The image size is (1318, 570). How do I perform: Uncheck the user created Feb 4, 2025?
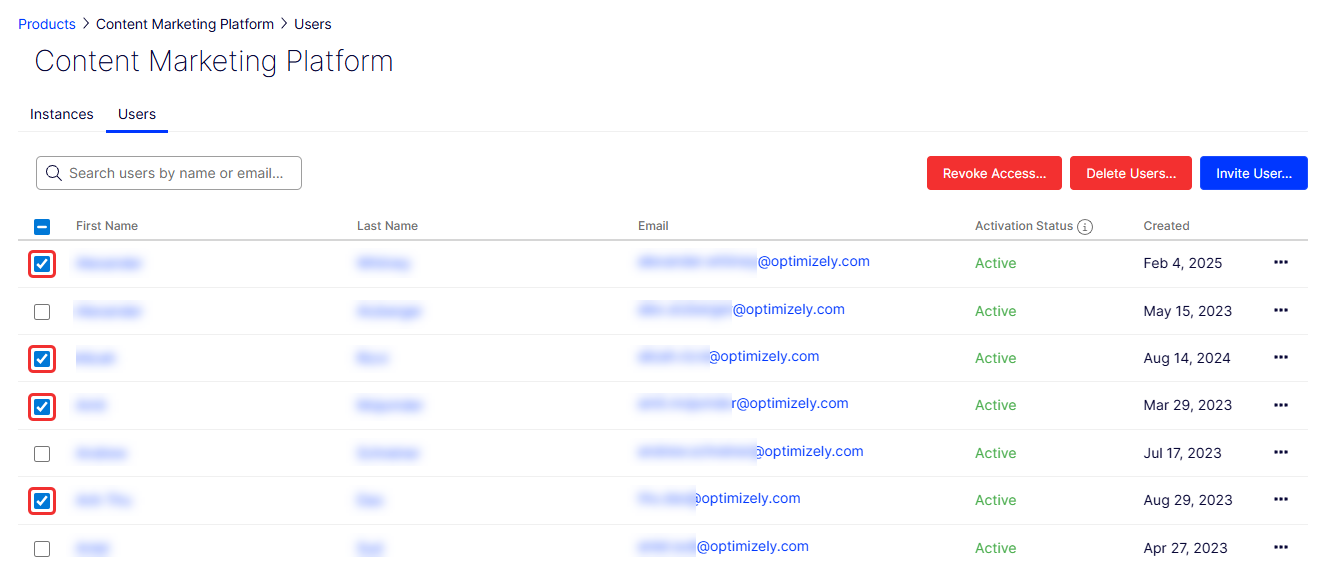click(x=42, y=264)
